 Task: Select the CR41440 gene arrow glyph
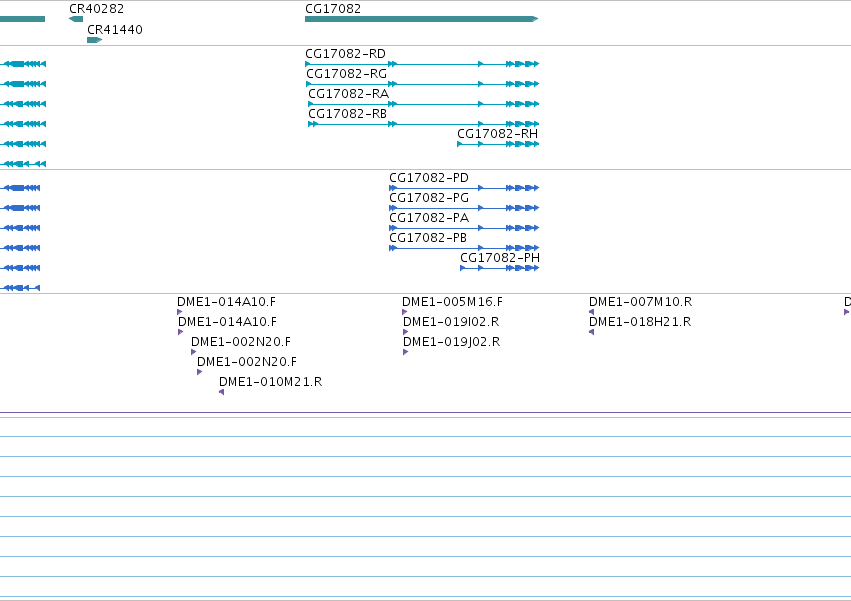94,40
